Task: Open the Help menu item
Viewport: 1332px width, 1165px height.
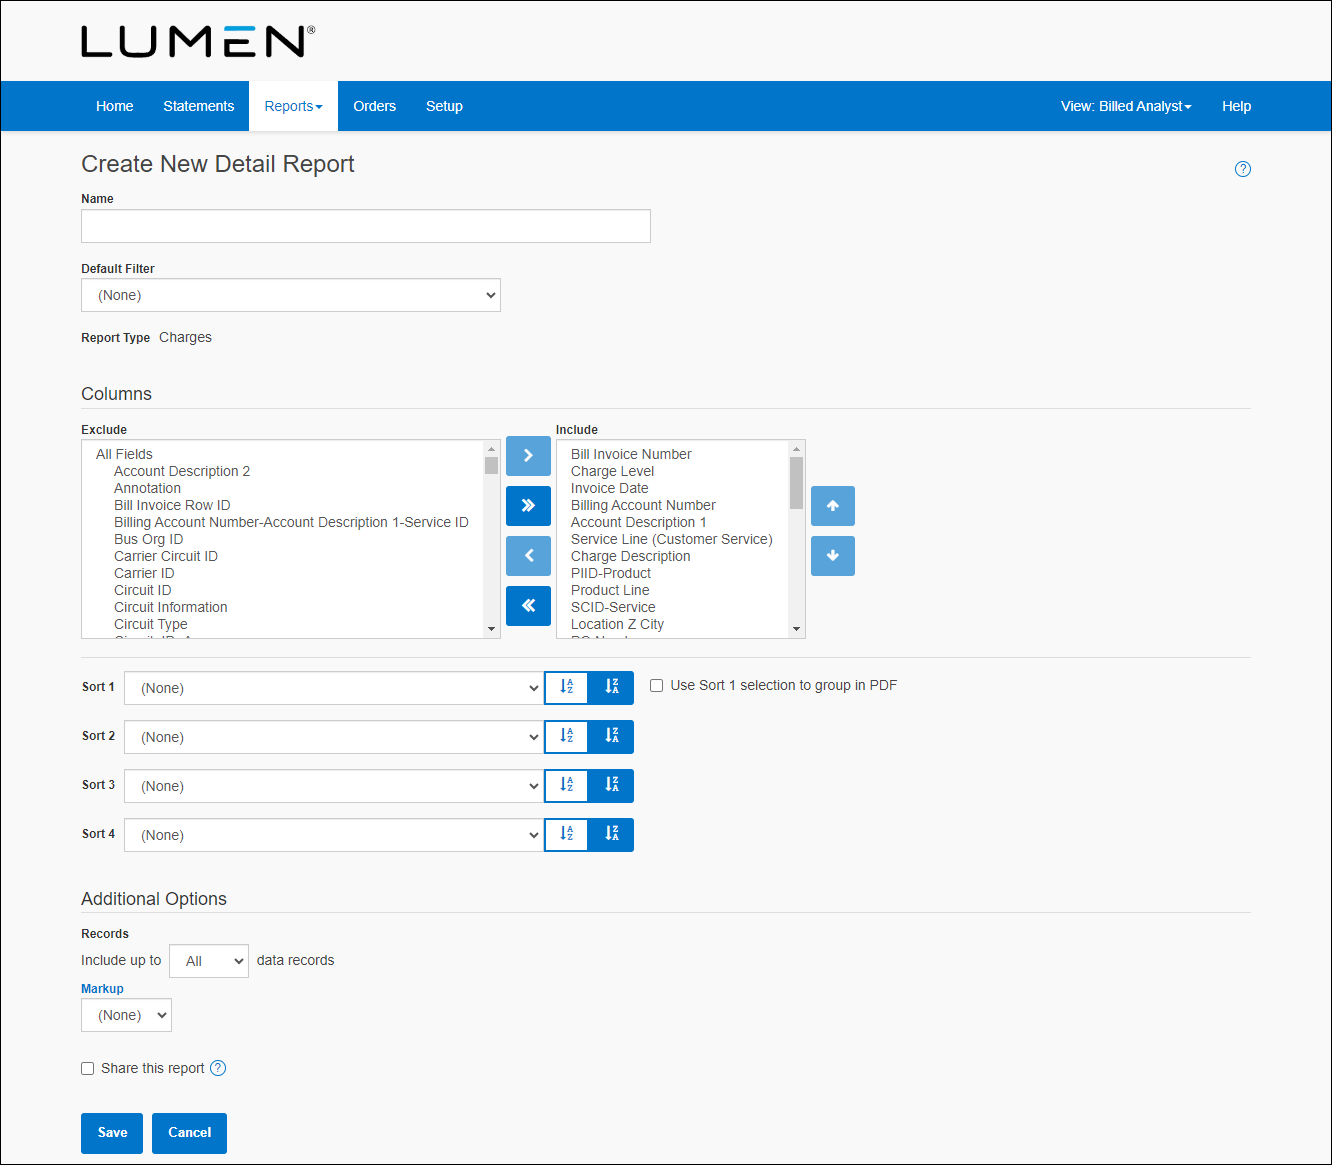Action: [x=1237, y=106]
